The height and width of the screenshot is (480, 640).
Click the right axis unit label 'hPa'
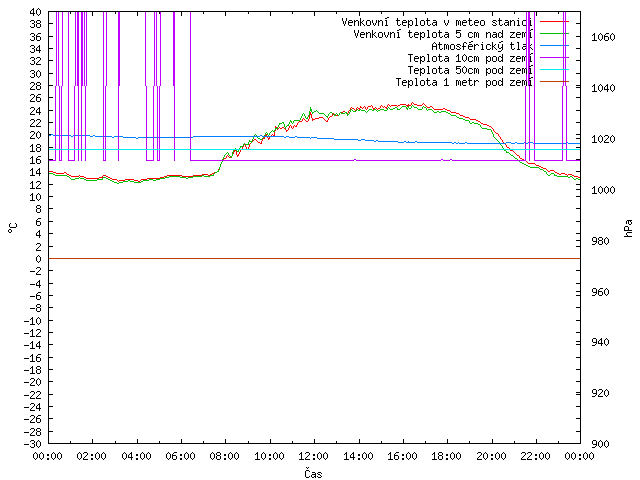[628, 228]
